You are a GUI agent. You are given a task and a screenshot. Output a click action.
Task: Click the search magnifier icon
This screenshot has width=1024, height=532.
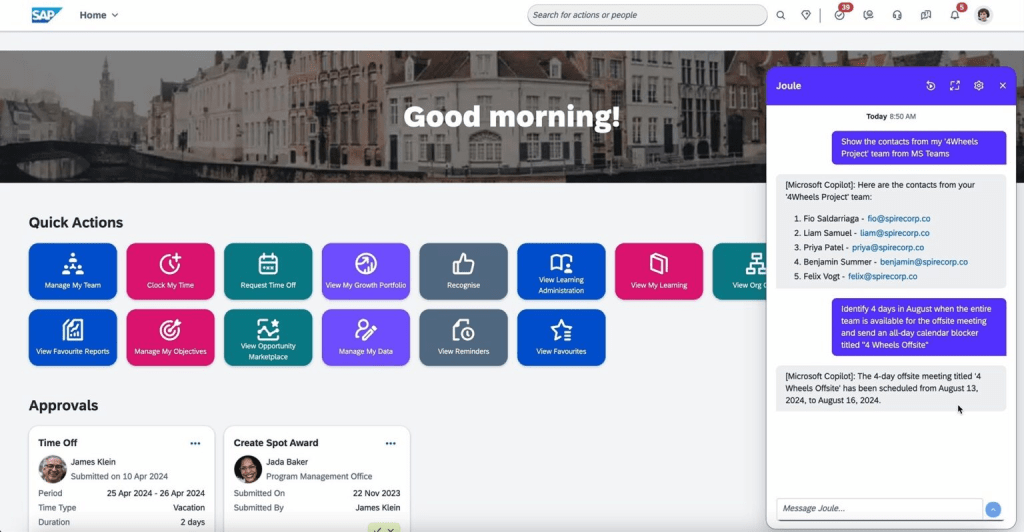(781, 15)
